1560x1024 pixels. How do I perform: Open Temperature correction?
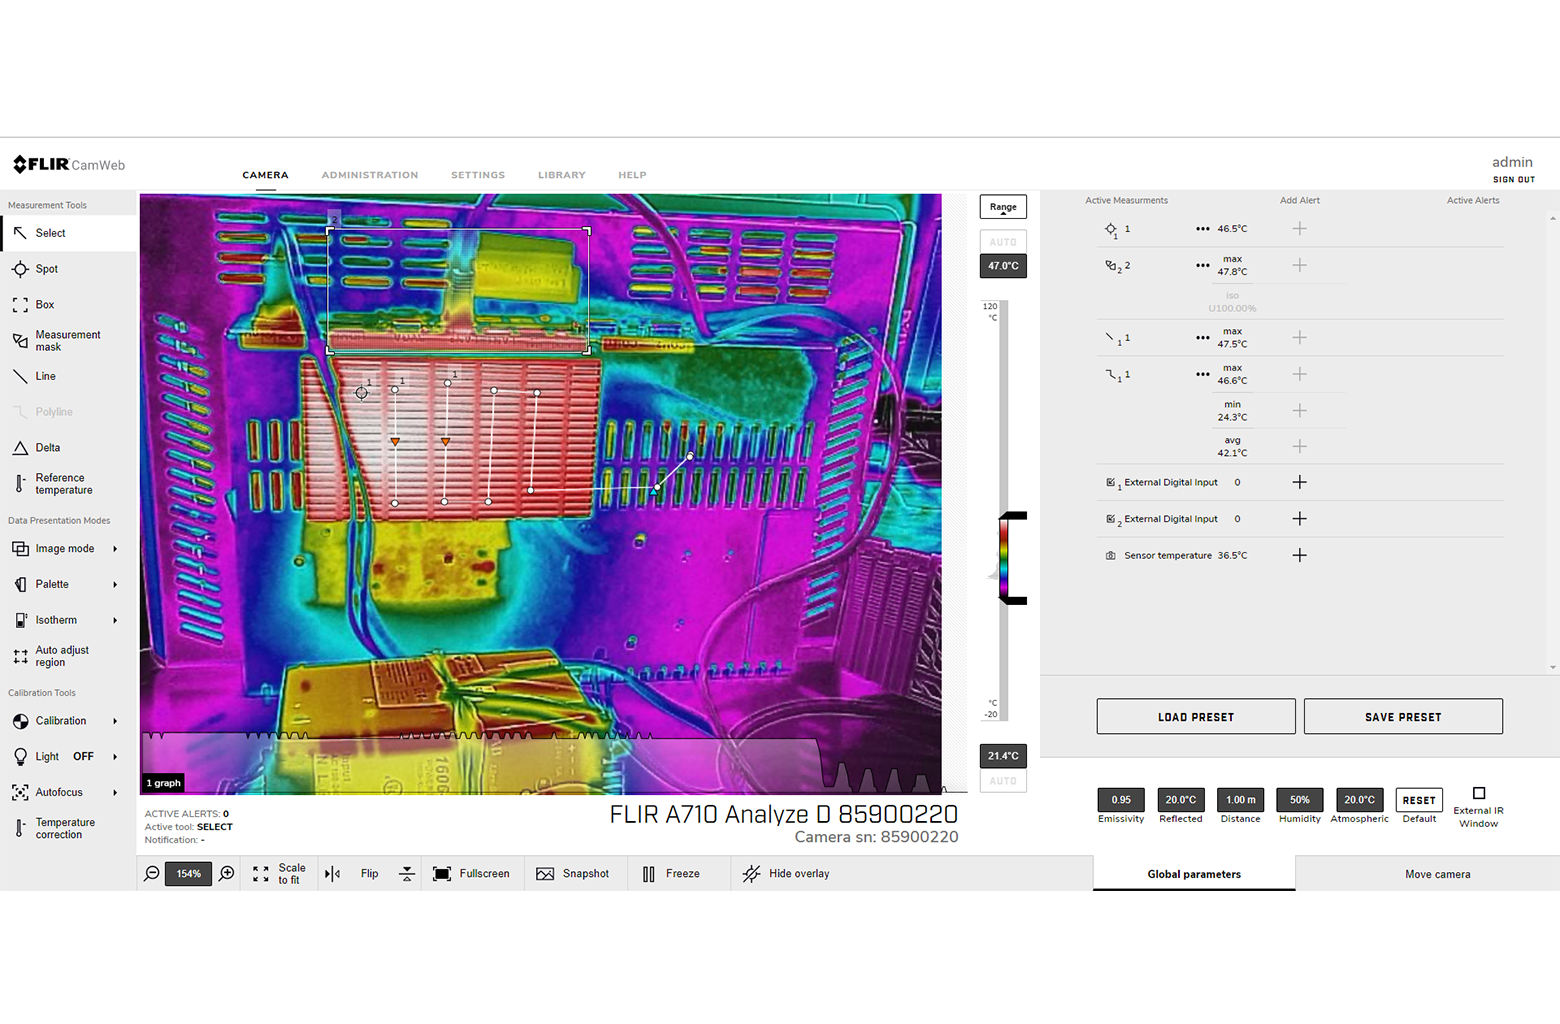coord(68,829)
